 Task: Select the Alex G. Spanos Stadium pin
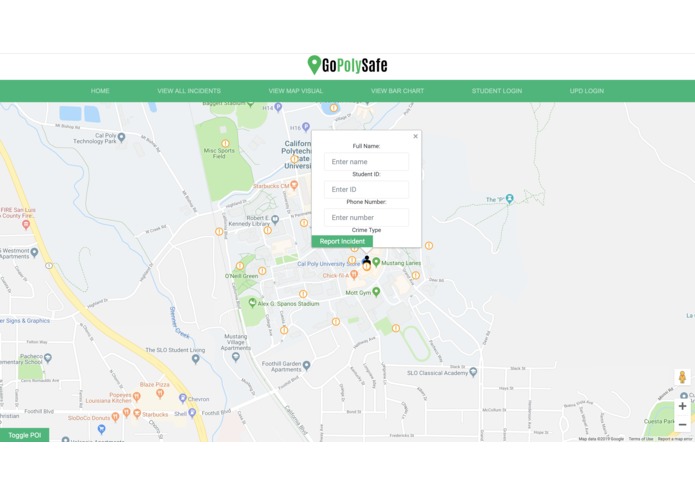[252, 303]
